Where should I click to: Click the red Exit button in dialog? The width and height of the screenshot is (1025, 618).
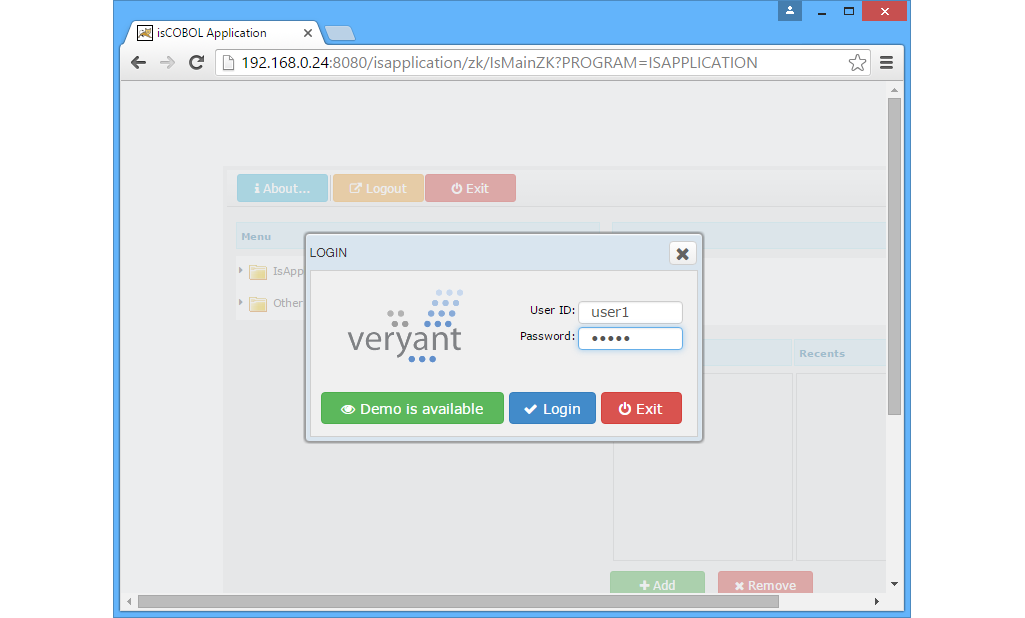coord(641,408)
